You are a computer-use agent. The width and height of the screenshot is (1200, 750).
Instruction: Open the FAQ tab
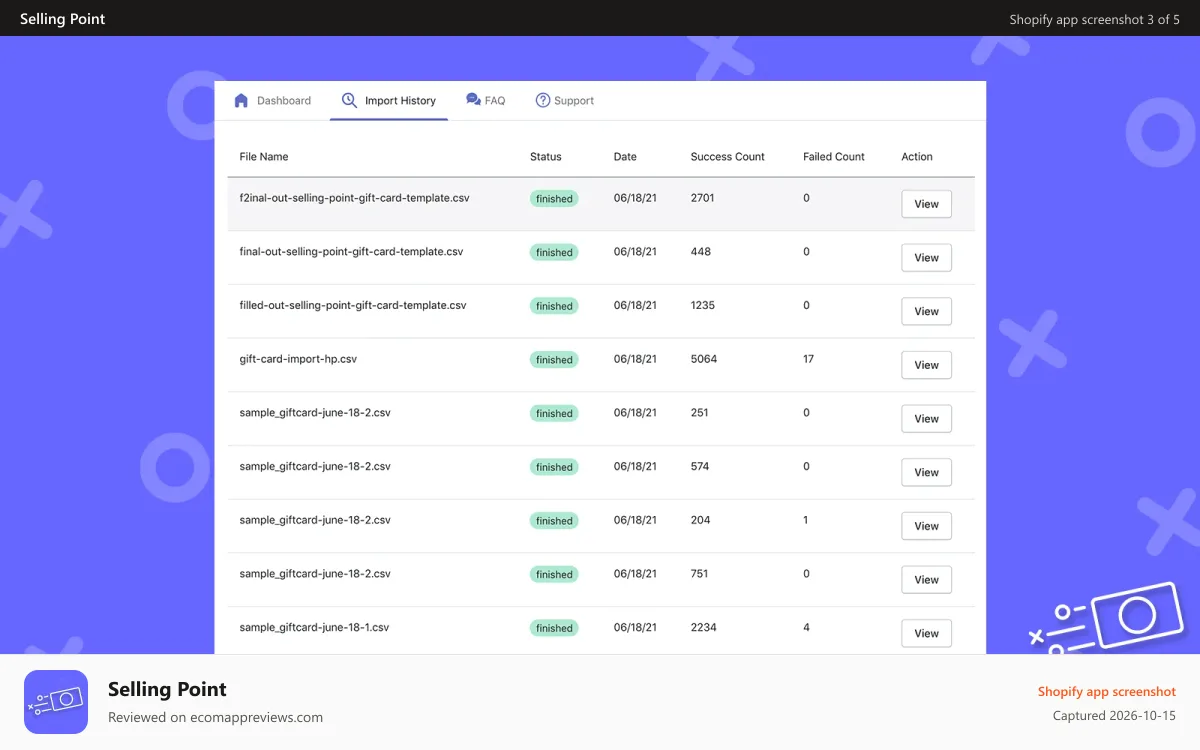point(486,100)
